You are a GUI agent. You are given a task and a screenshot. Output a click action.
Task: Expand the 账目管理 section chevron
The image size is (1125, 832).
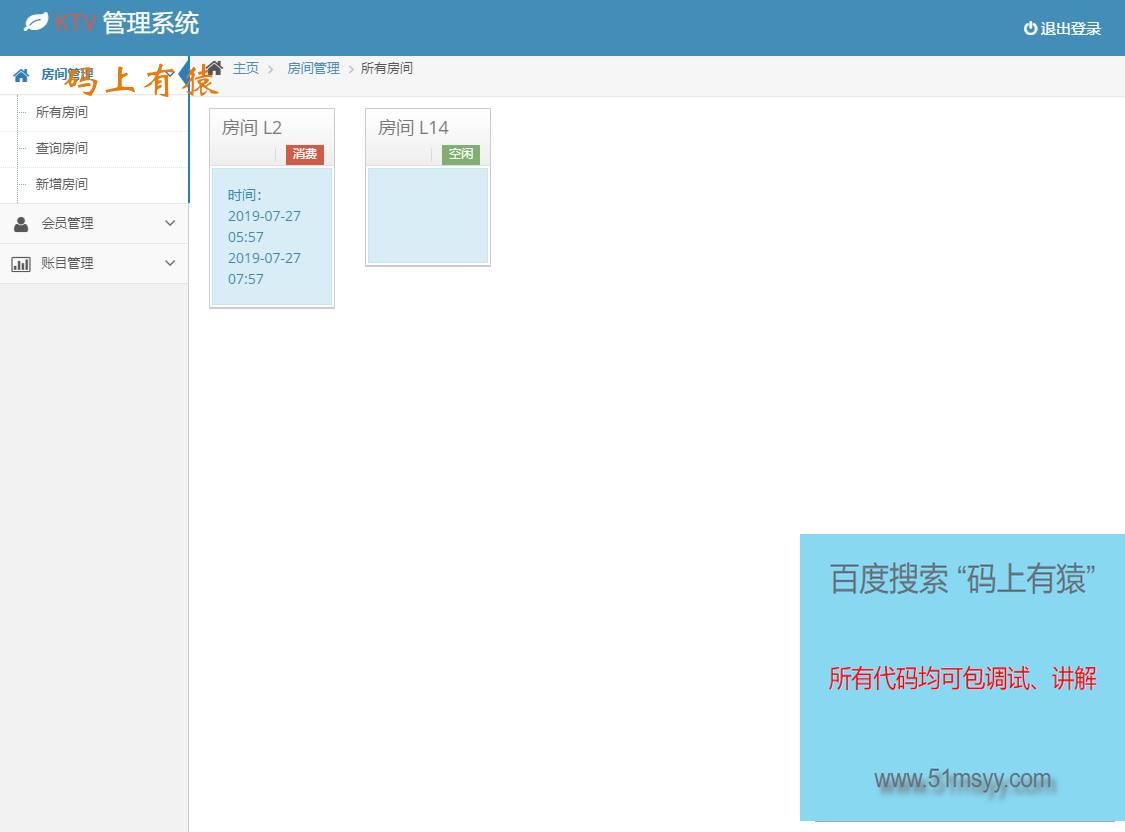[169, 263]
